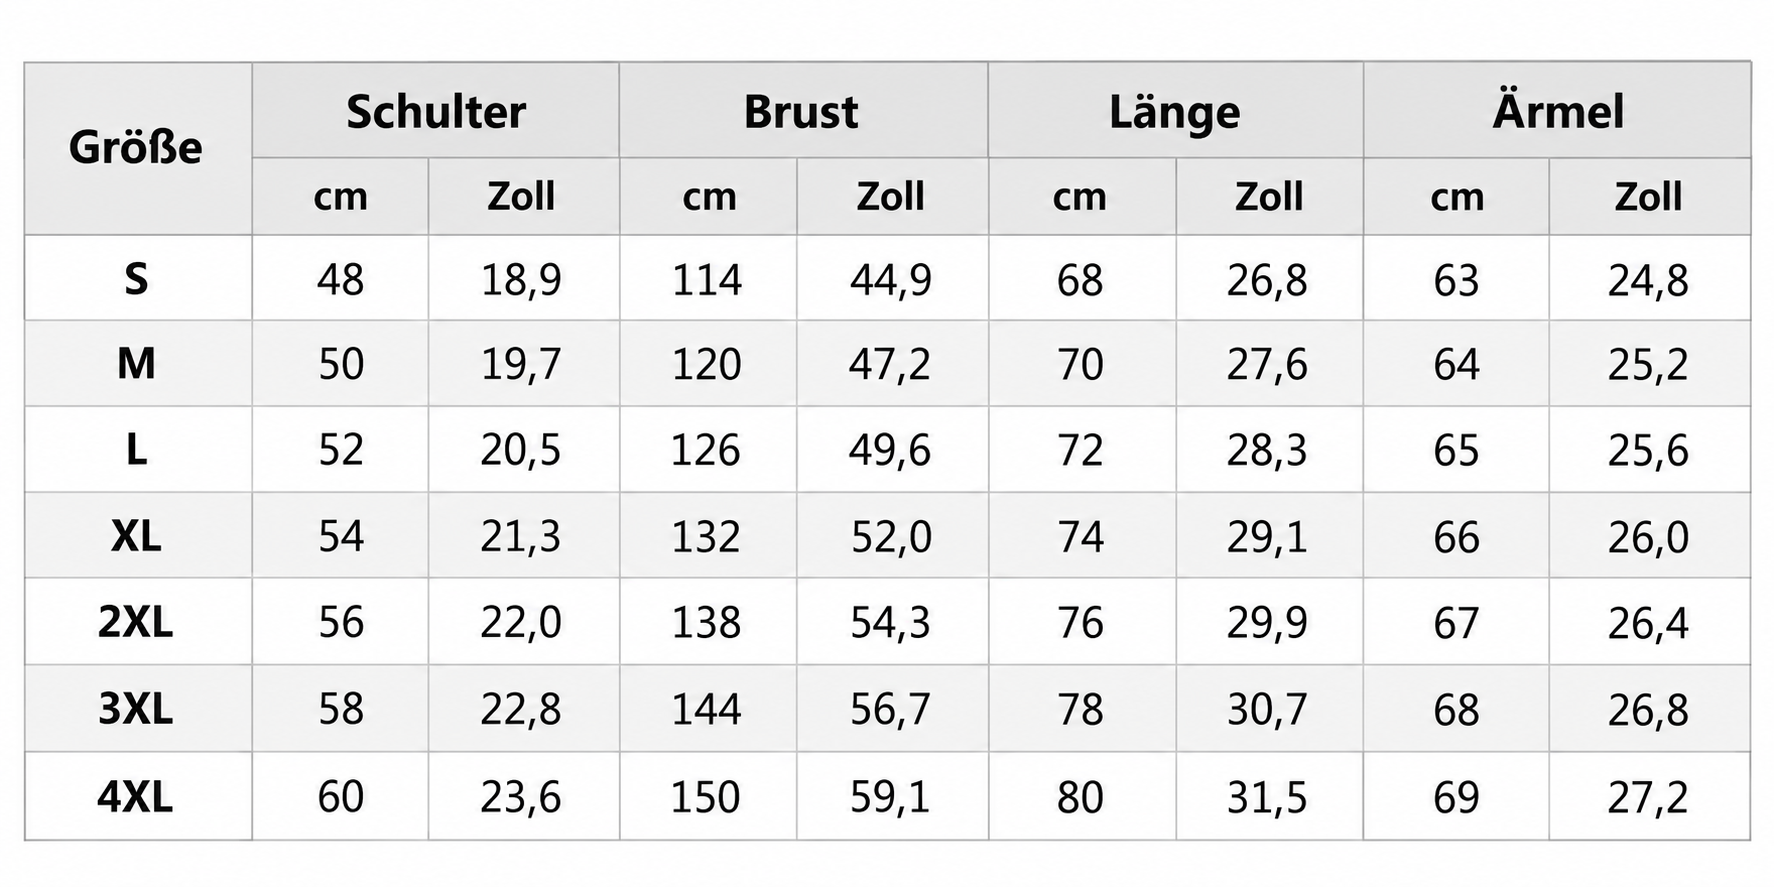Select the Schulter header cell

click(x=436, y=111)
